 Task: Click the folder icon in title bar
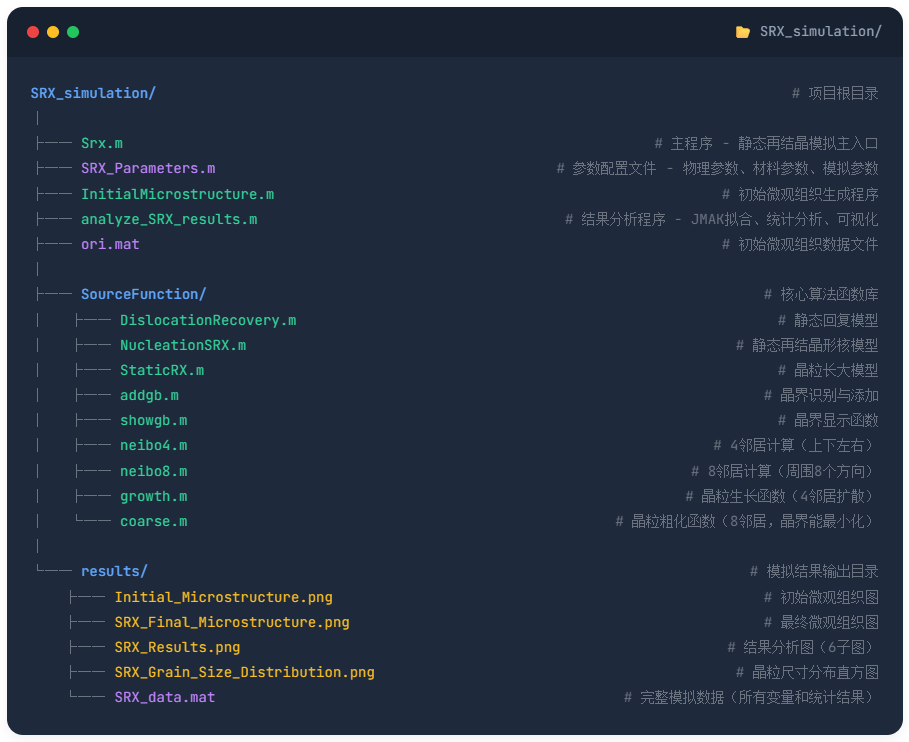coord(742,32)
